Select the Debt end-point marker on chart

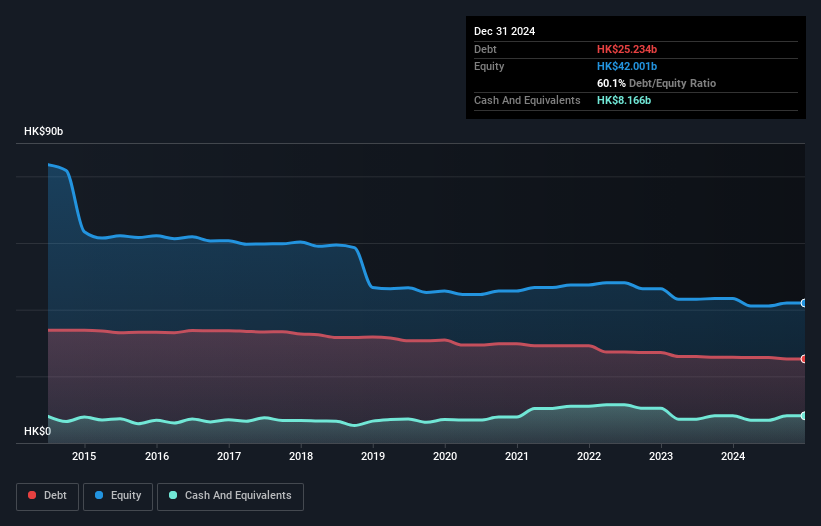(803, 359)
